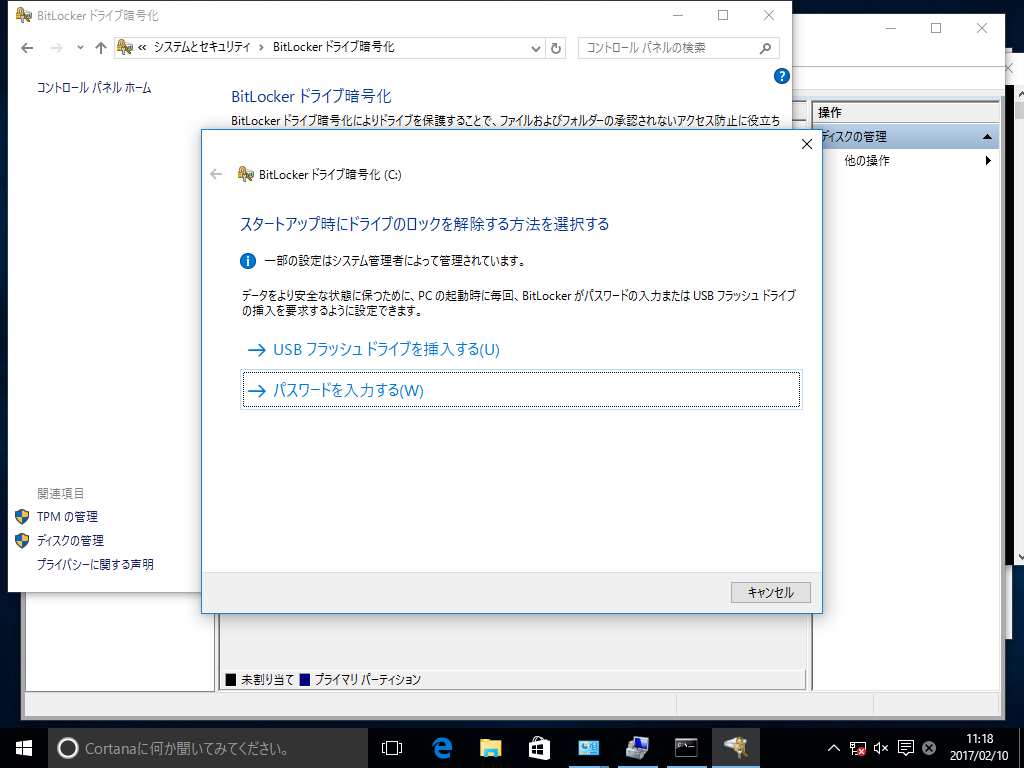Maximize the BitLocker Control Panel window

point(723,15)
